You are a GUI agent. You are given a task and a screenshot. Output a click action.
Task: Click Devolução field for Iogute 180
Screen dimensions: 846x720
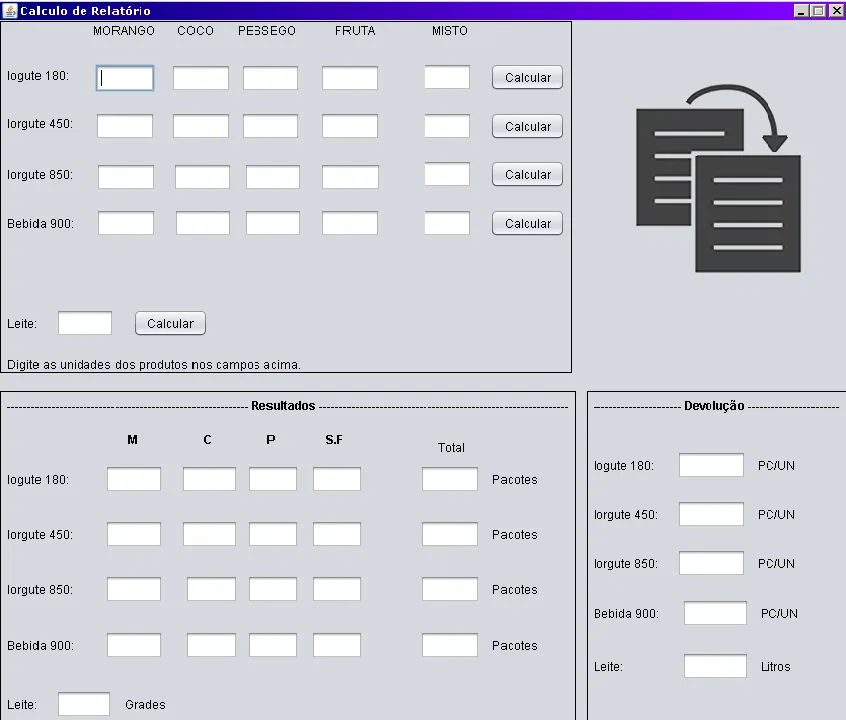point(711,465)
